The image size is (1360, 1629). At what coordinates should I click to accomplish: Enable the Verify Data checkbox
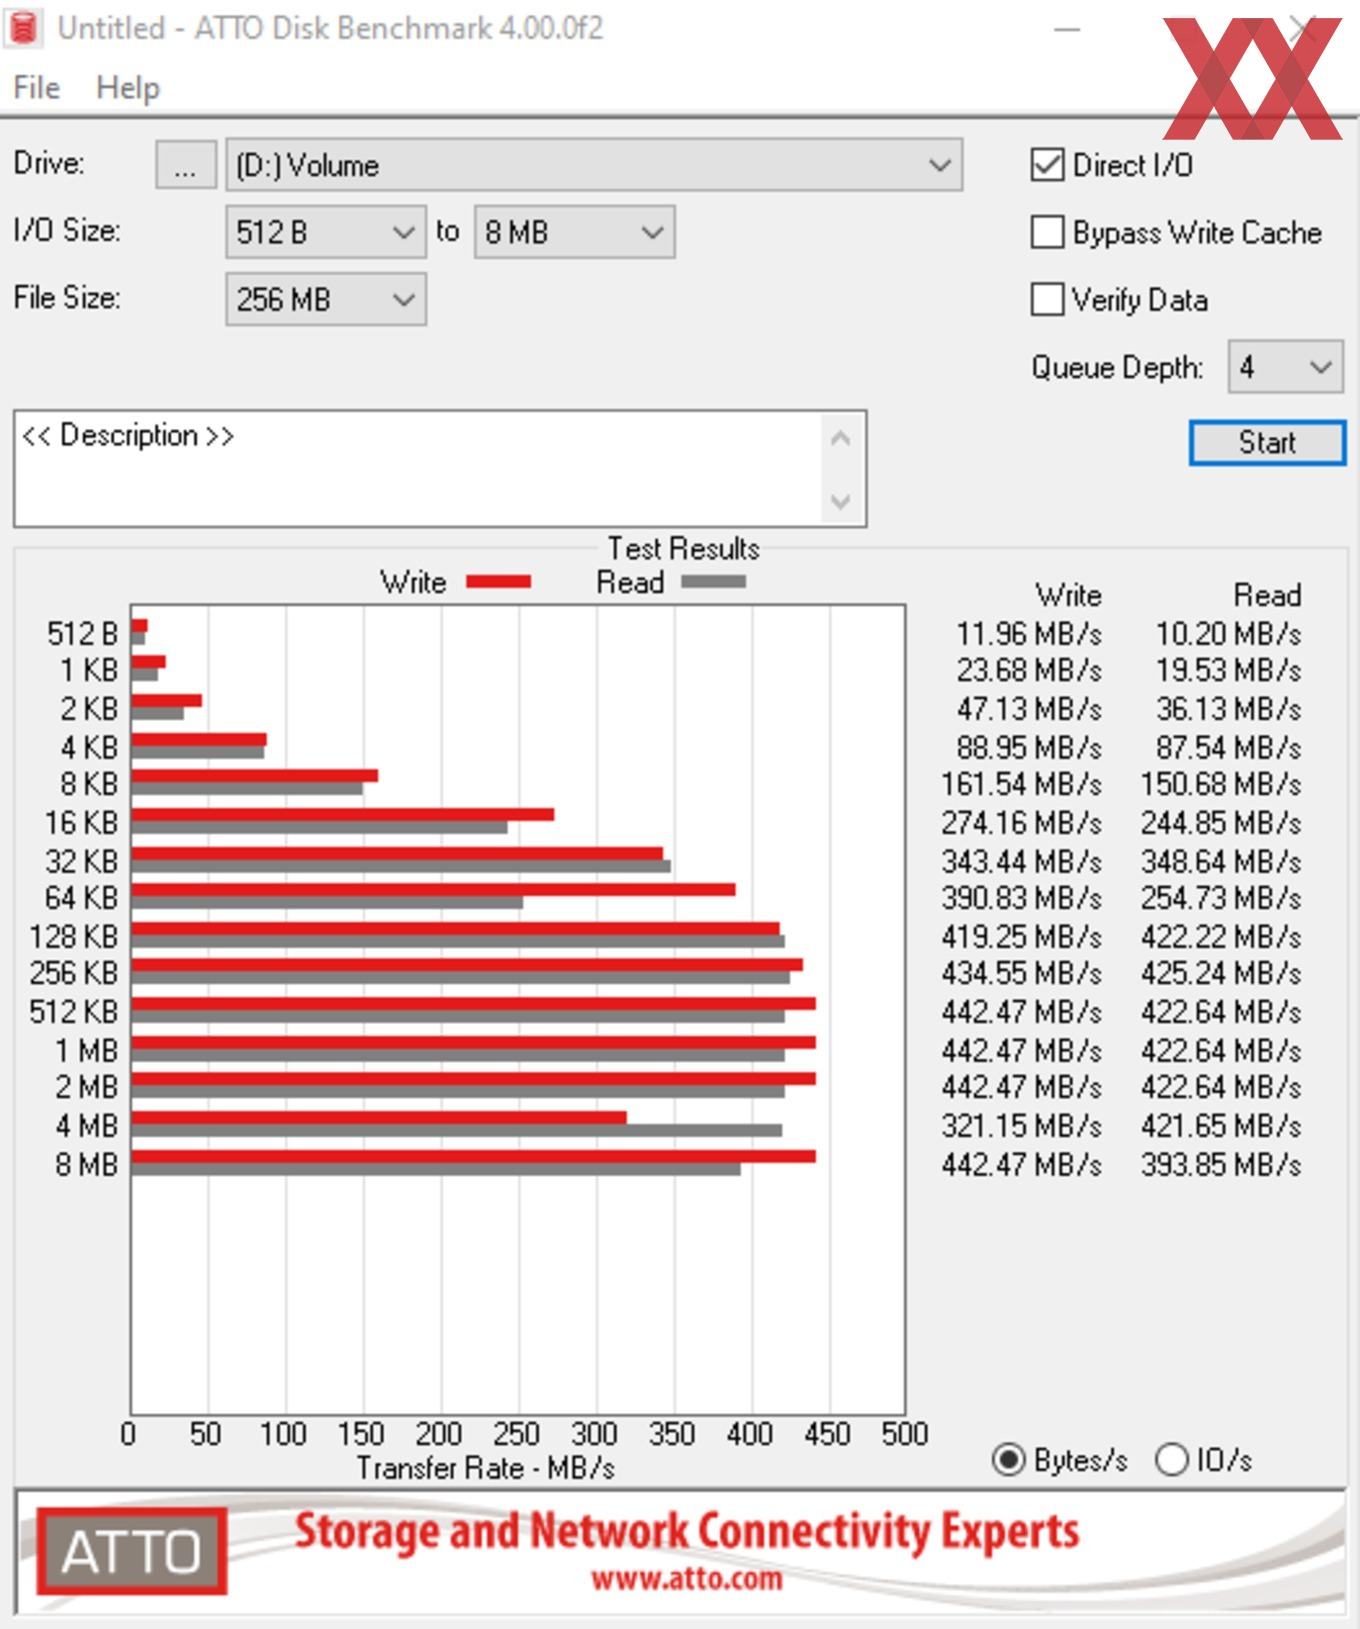click(x=1047, y=299)
